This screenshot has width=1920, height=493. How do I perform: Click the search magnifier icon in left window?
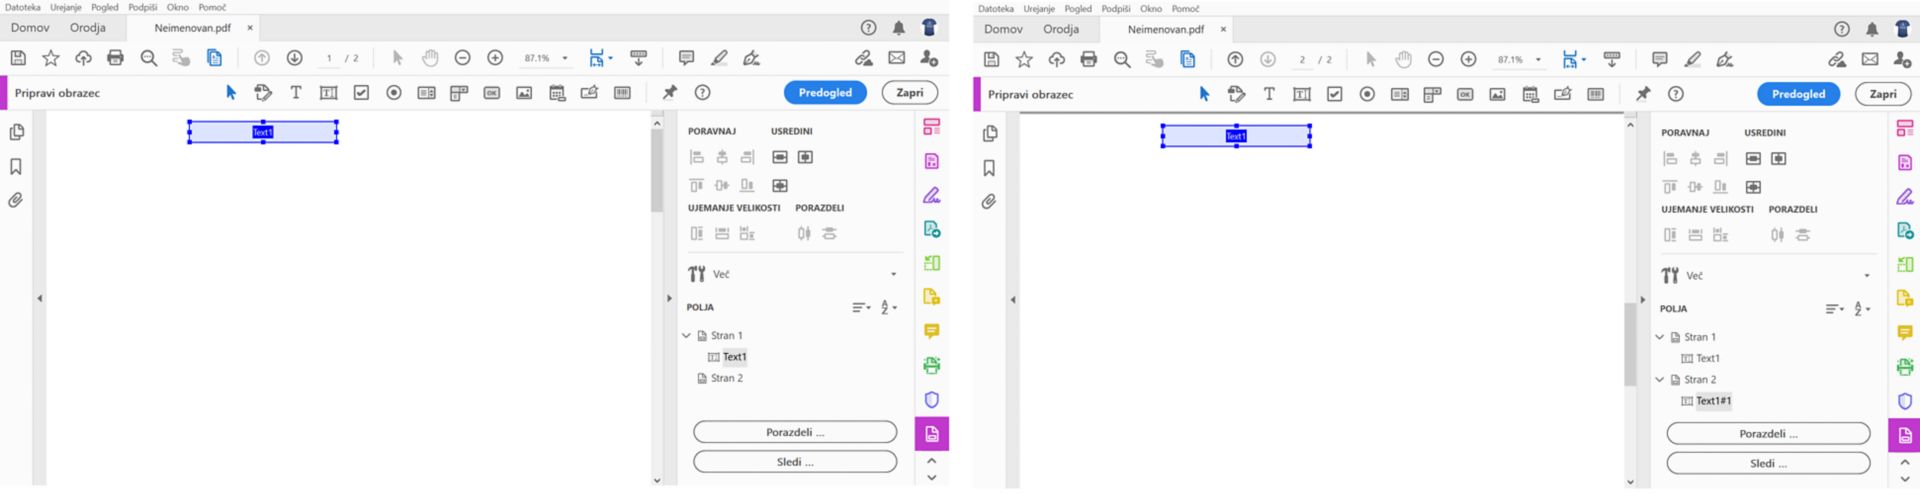point(148,58)
